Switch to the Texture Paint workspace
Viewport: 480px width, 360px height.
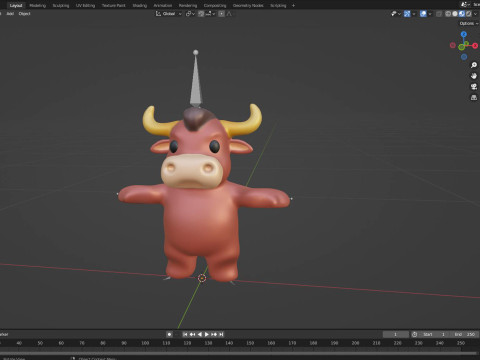(114, 5)
